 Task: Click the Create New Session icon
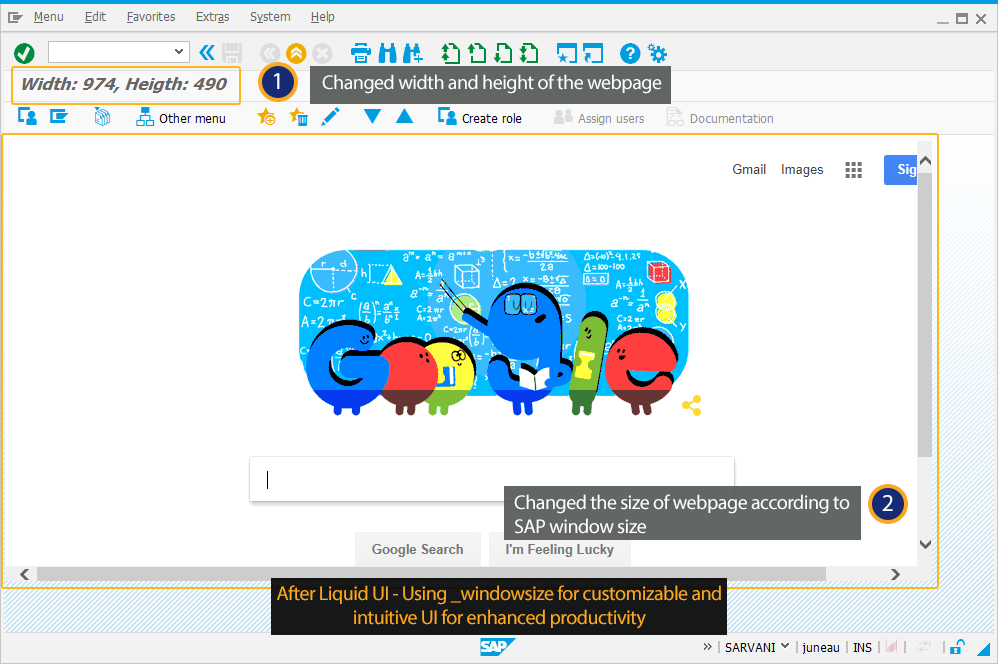coord(566,53)
